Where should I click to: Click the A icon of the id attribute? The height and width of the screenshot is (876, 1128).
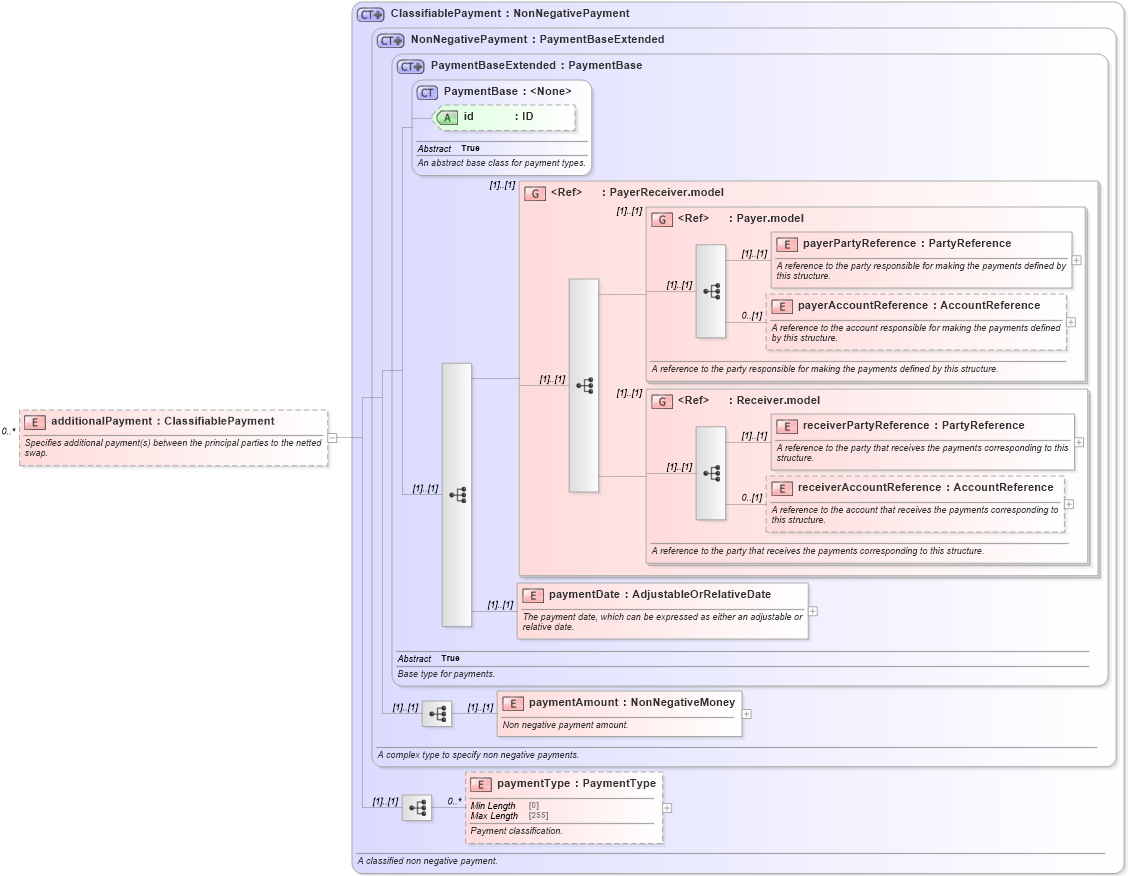(448, 117)
